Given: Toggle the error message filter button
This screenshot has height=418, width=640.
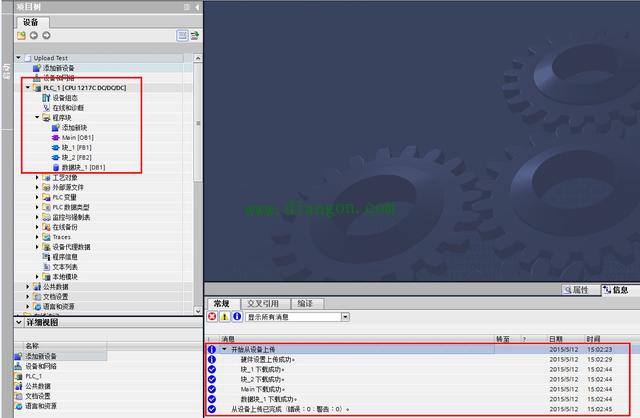Looking at the screenshot, I should coord(212,316).
